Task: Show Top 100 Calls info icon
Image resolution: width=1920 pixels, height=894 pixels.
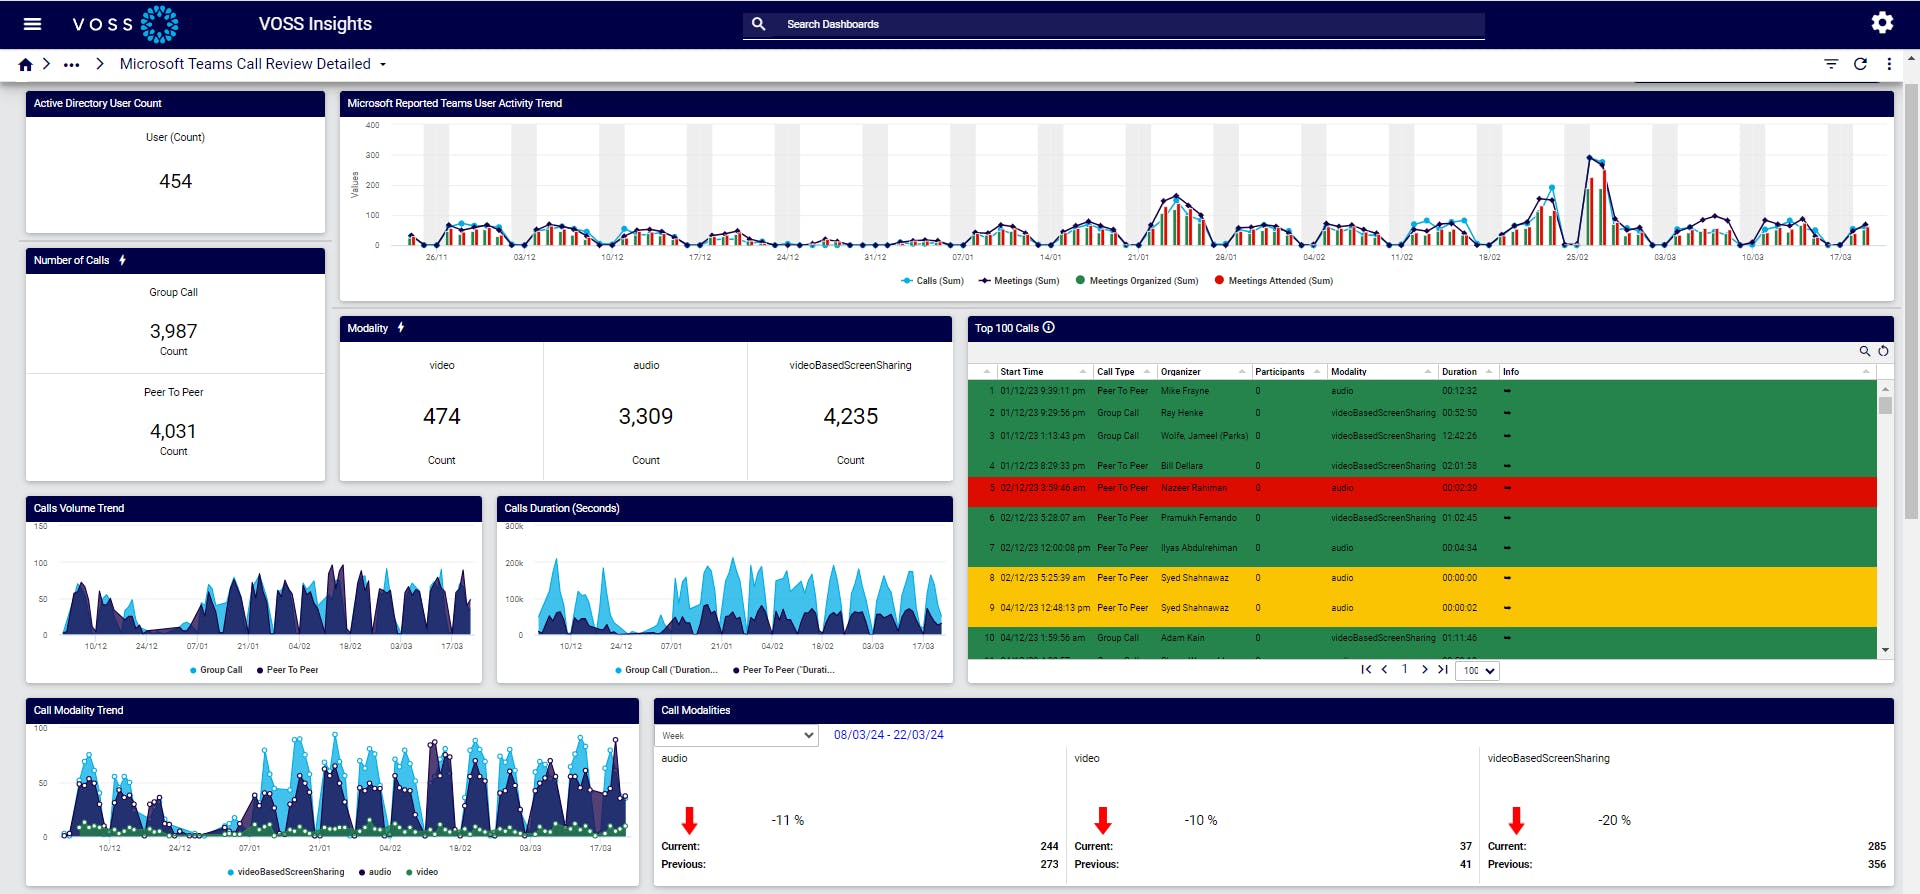Action: coord(1049,327)
